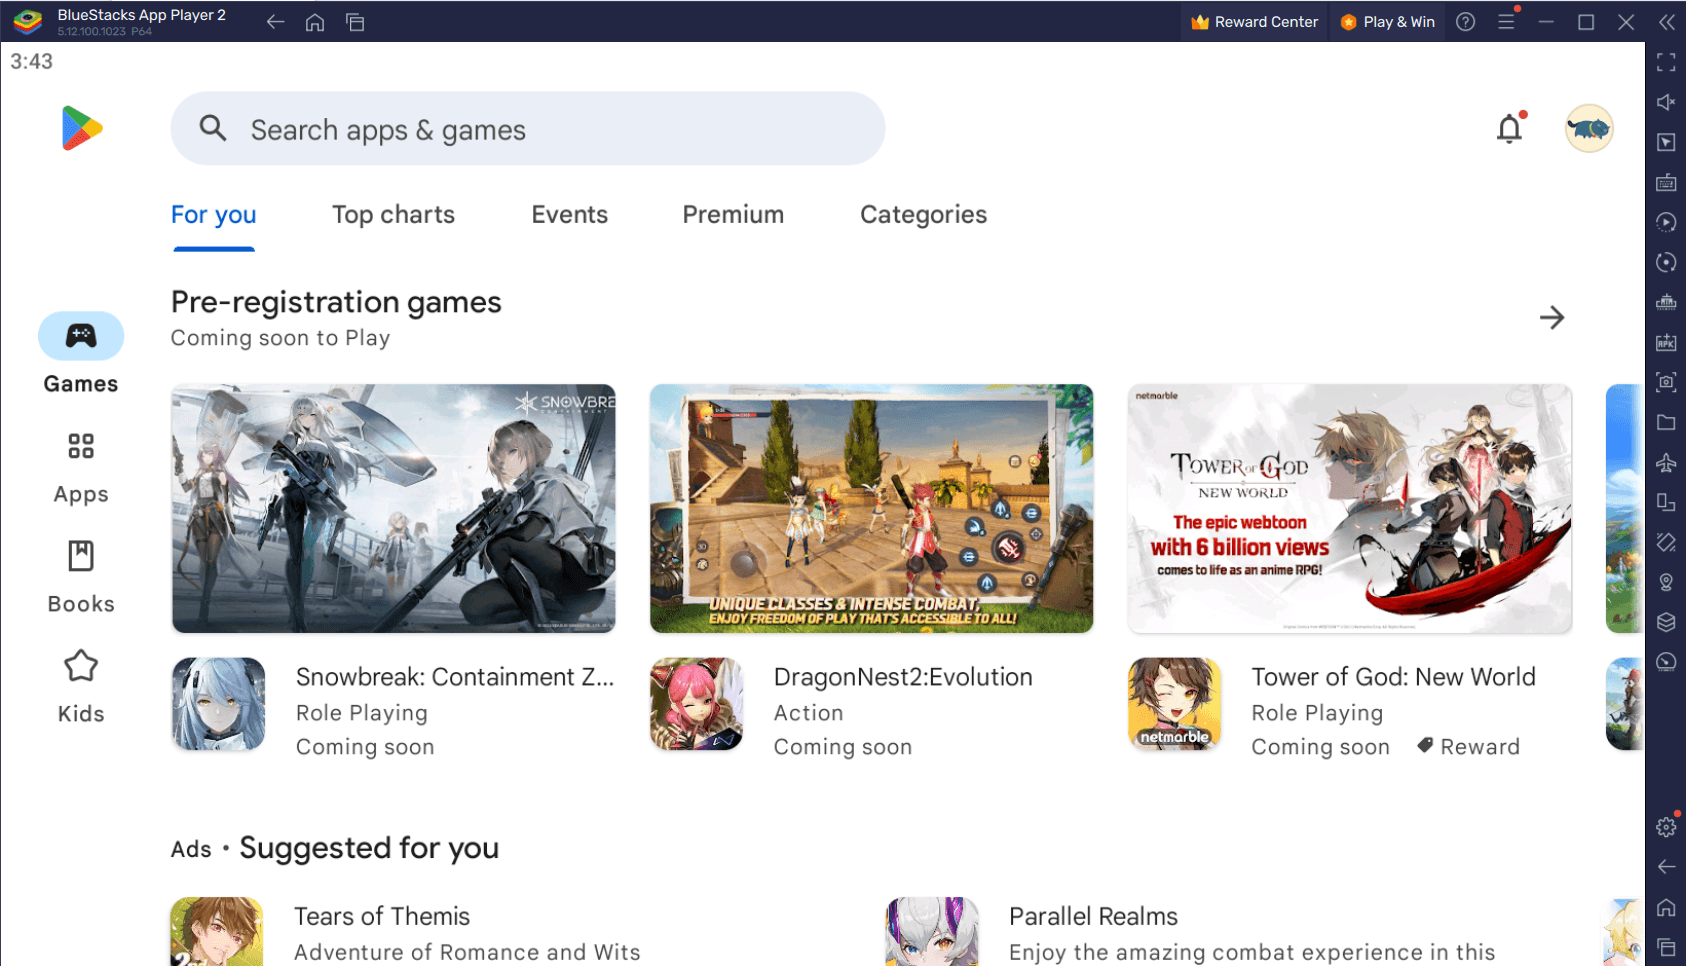This screenshot has height=966, width=1686.
Task: Install APK from BlueStacks sidebar
Action: pyautogui.click(x=1666, y=342)
